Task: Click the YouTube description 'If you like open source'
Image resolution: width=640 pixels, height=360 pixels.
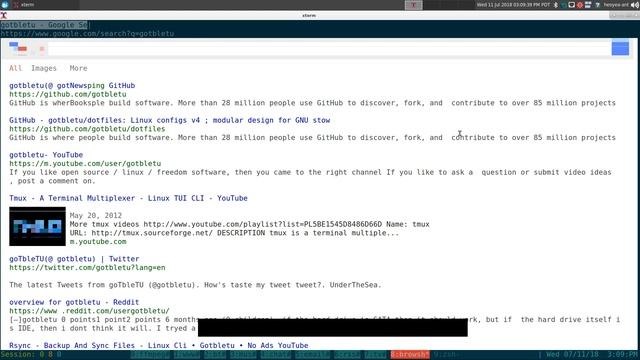Action: click(310, 176)
